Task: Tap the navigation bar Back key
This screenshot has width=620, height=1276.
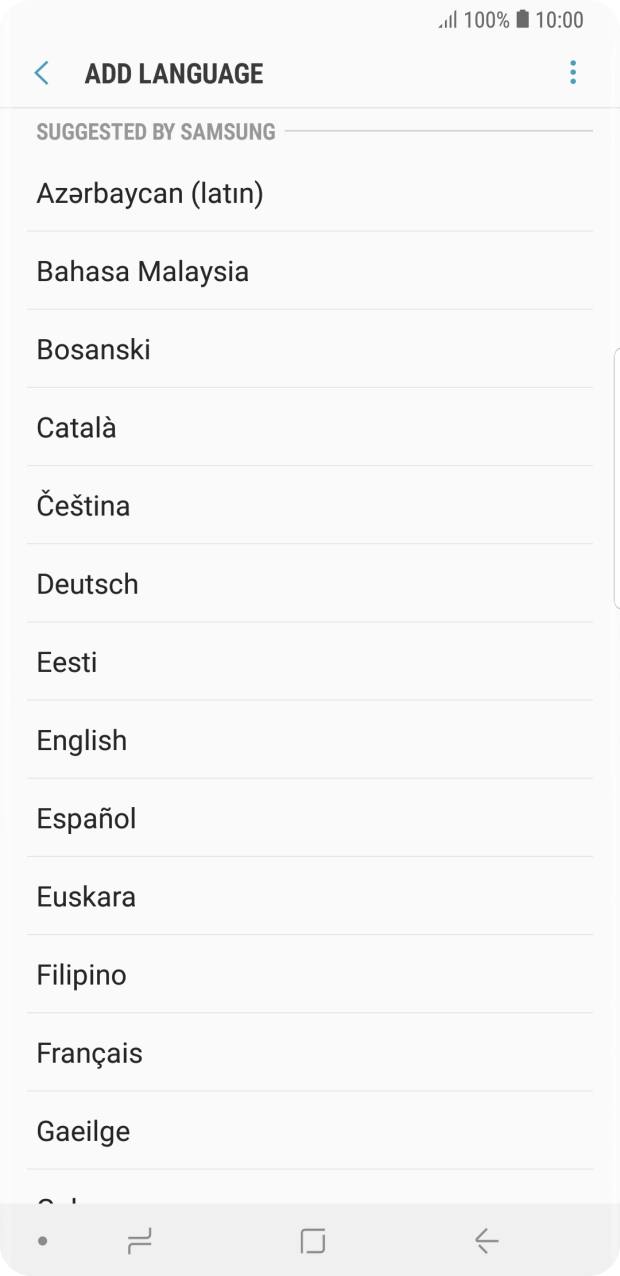Action: click(484, 1240)
